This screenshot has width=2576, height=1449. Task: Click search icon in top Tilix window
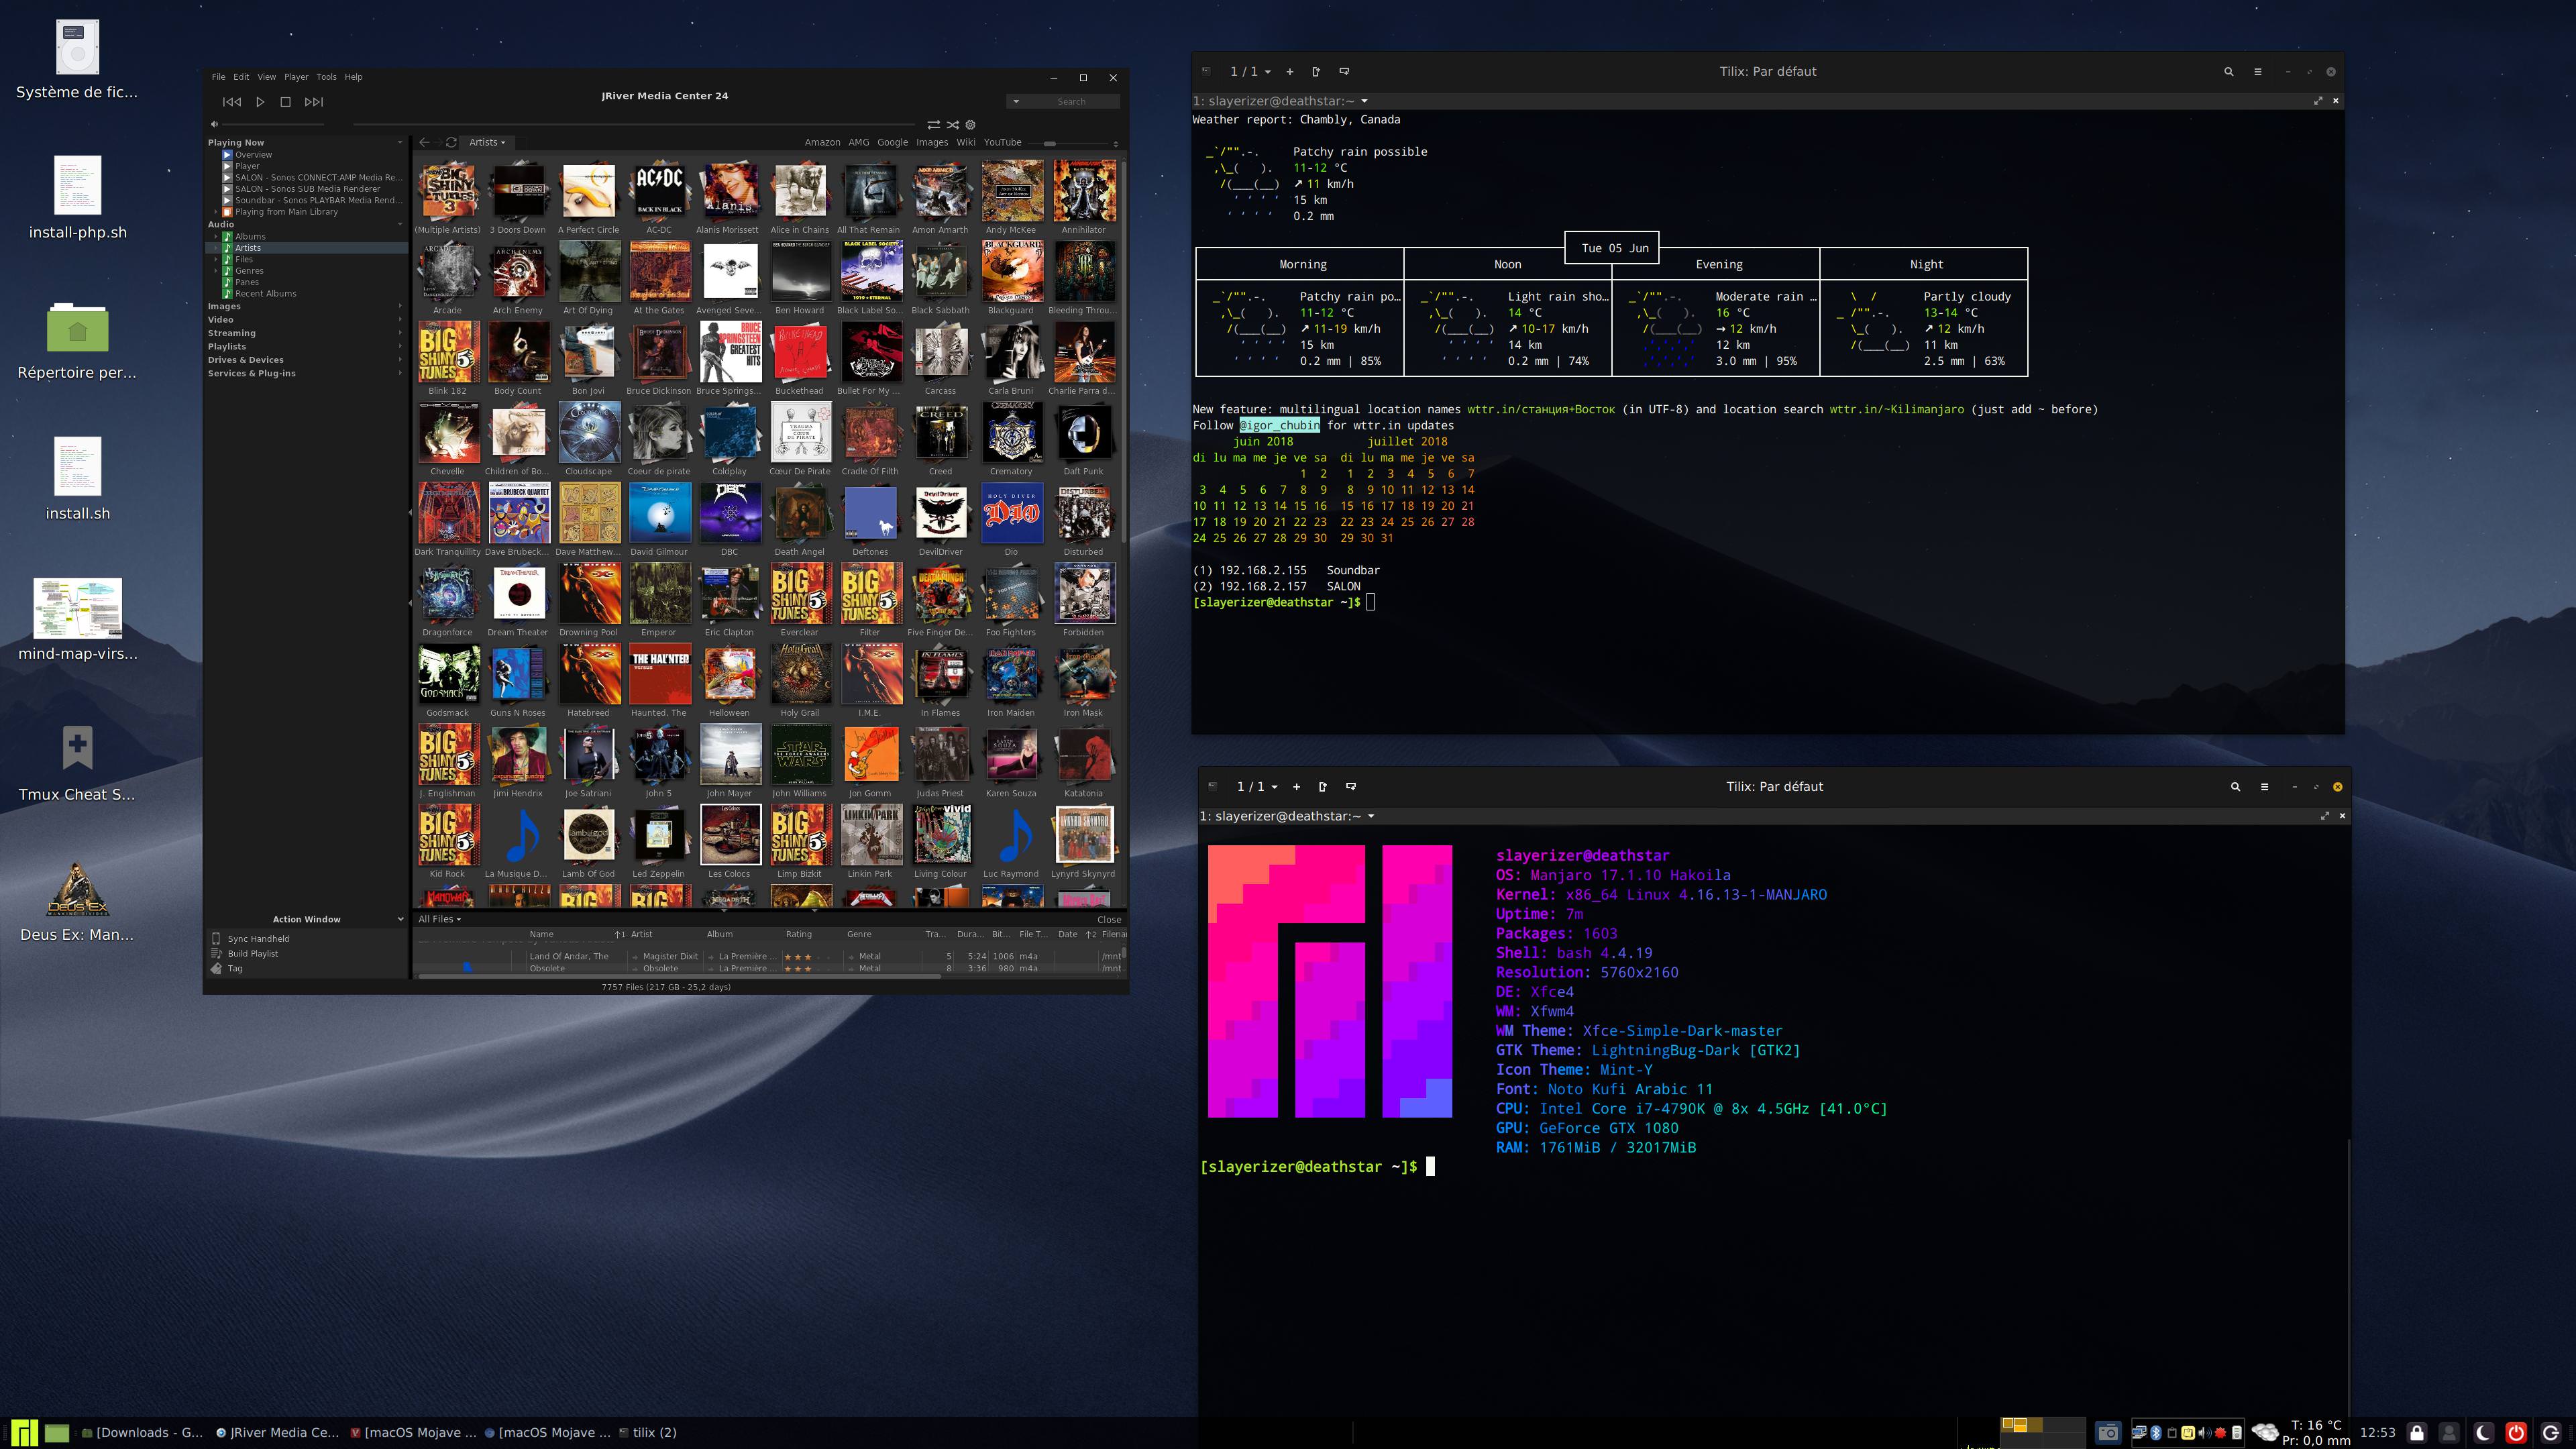pos(2228,72)
